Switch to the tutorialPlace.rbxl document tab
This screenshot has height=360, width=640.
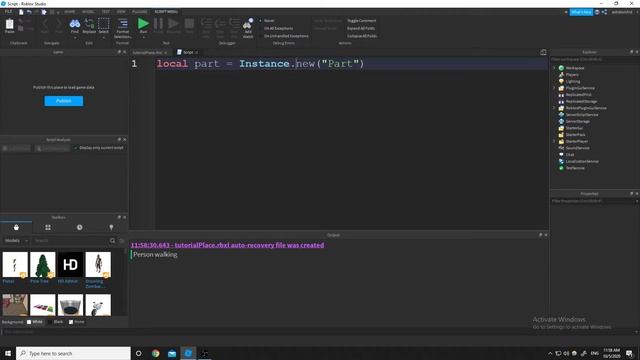click(147, 53)
